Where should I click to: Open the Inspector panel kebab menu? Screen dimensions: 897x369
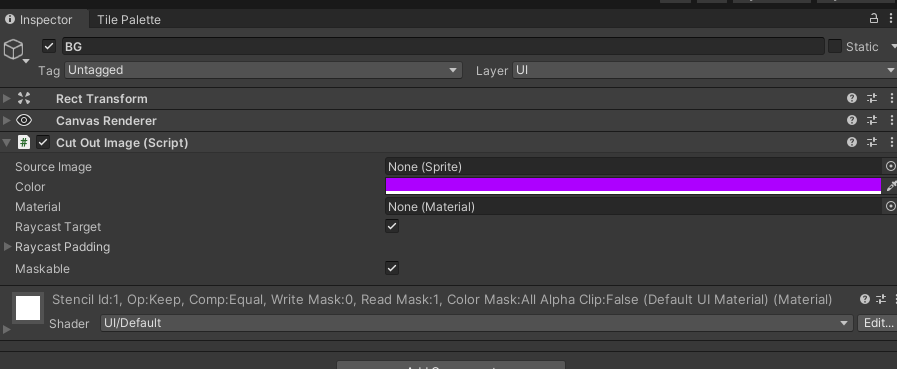(891, 18)
